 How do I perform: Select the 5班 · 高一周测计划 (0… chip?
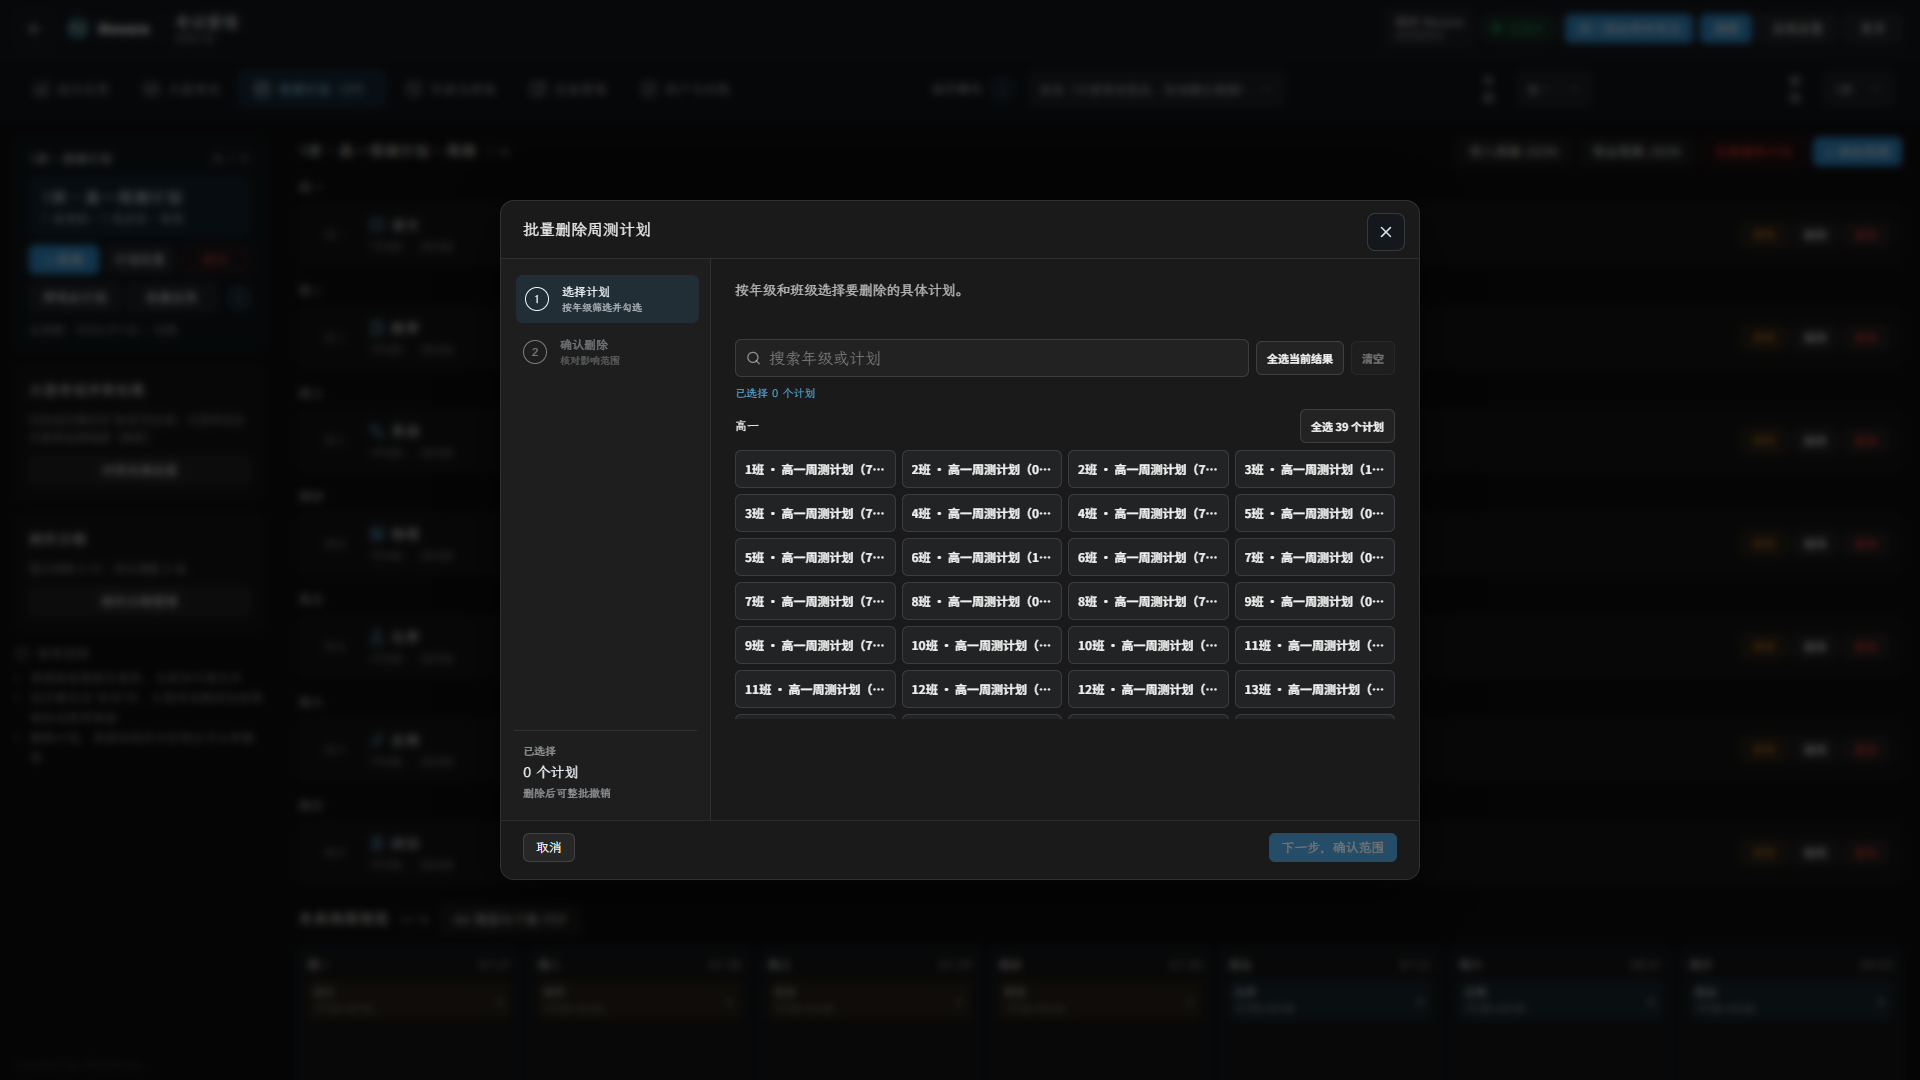[1314, 513]
